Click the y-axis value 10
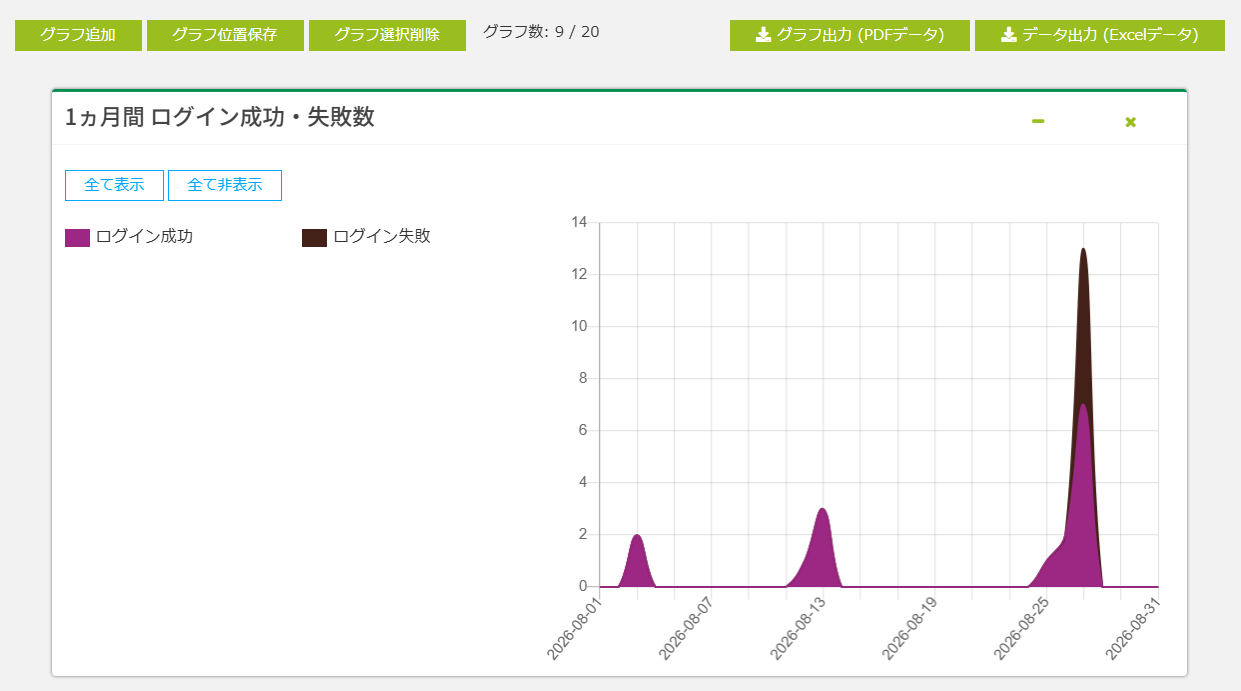1241x691 pixels. point(579,326)
